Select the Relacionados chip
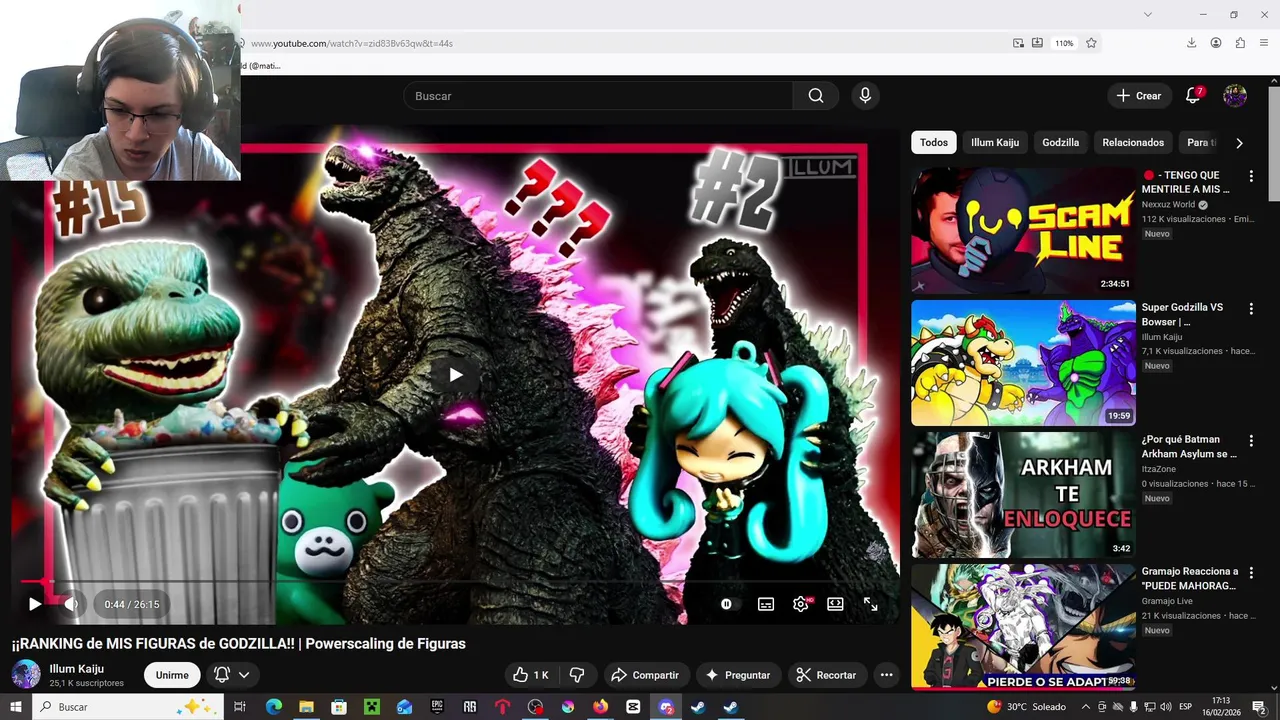This screenshot has width=1280, height=720. click(1133, 142)
